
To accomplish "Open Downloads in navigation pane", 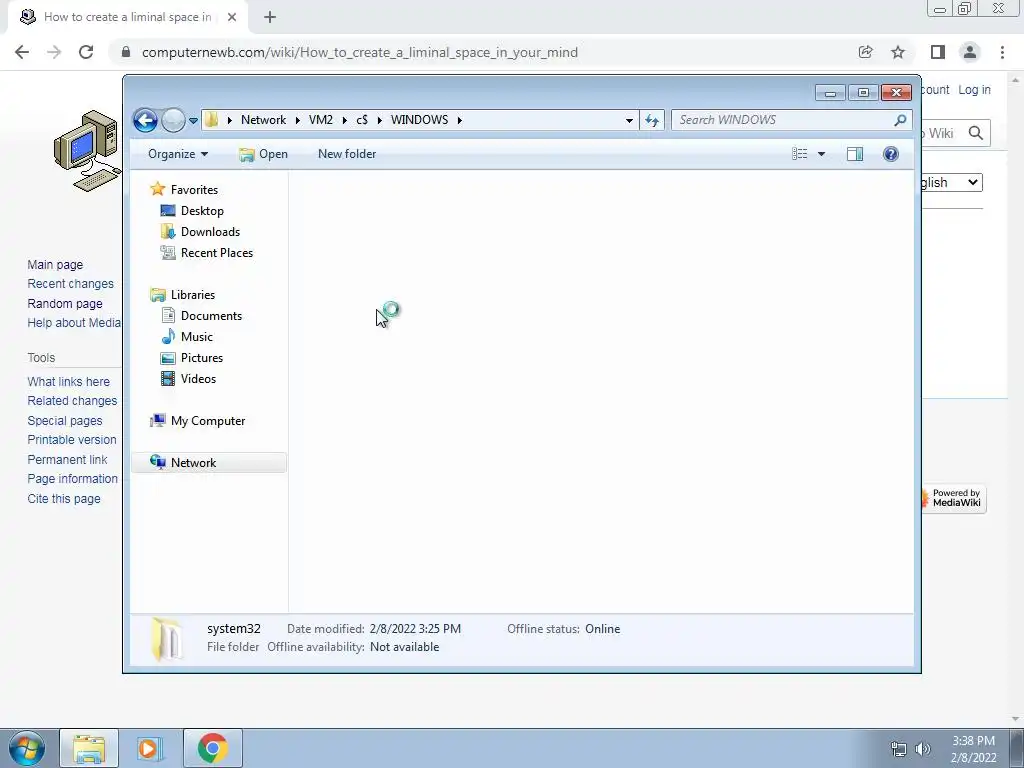I will pyautogui.click(x=210, y=232).
